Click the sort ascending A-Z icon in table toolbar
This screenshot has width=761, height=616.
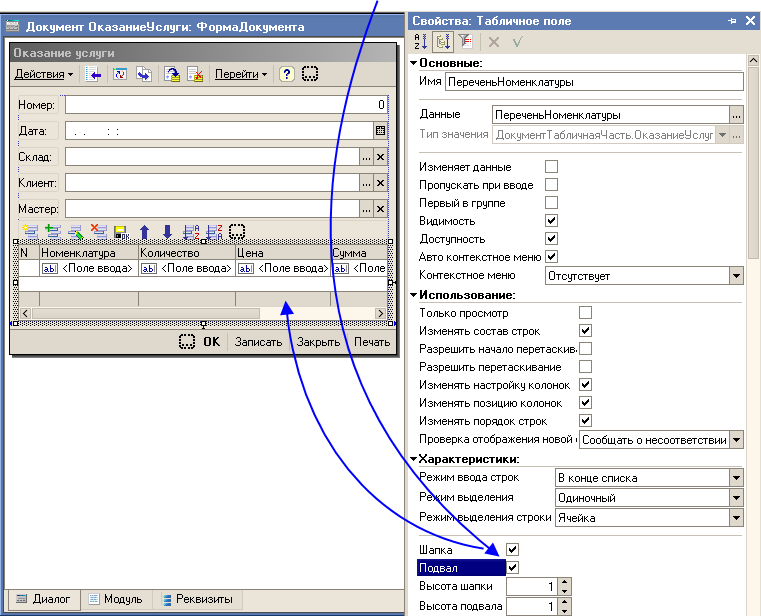tap(191, 231)
